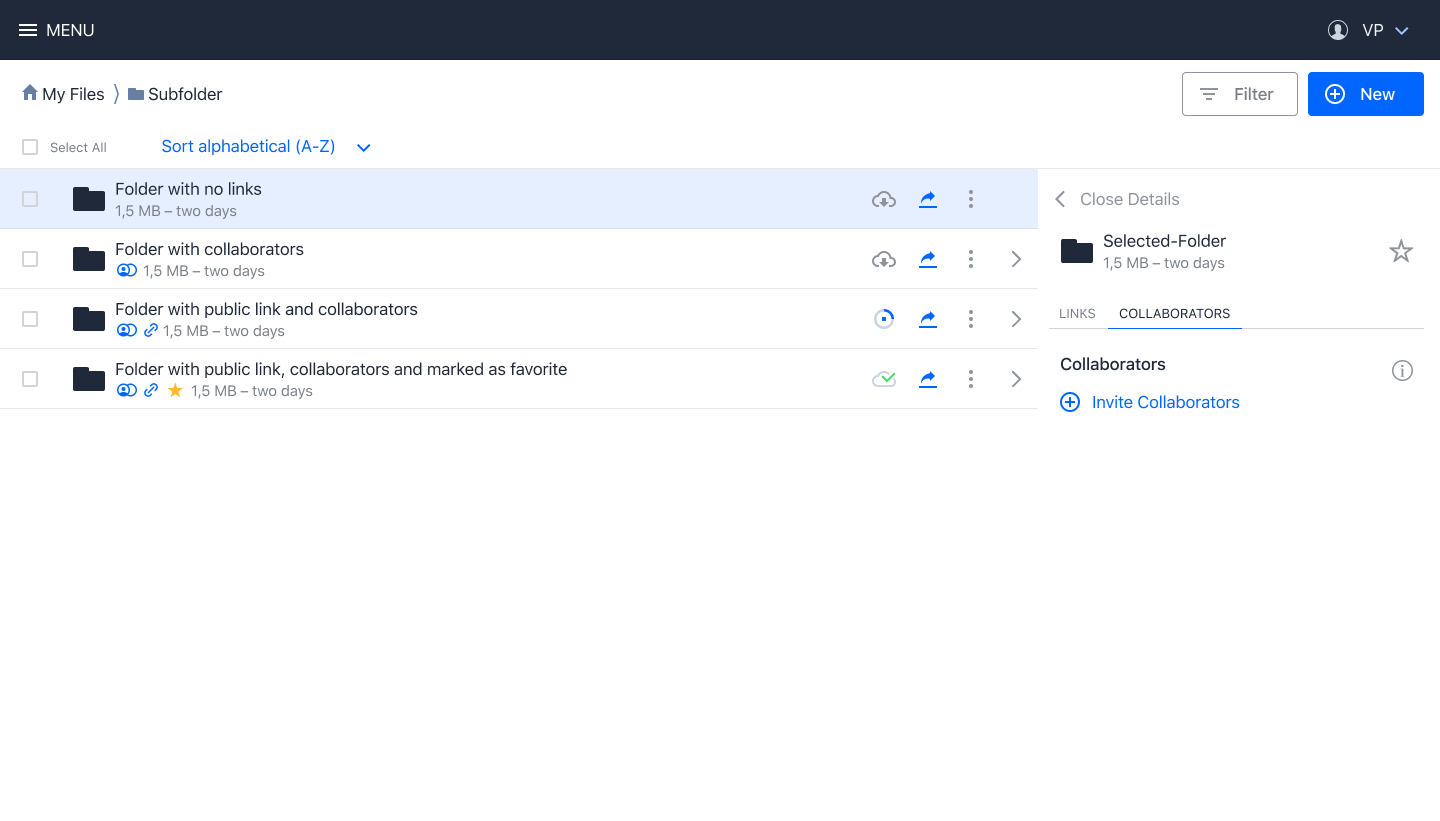Open Folder with public link and collaborators name
1440x821 pixels.
[266, 309]
